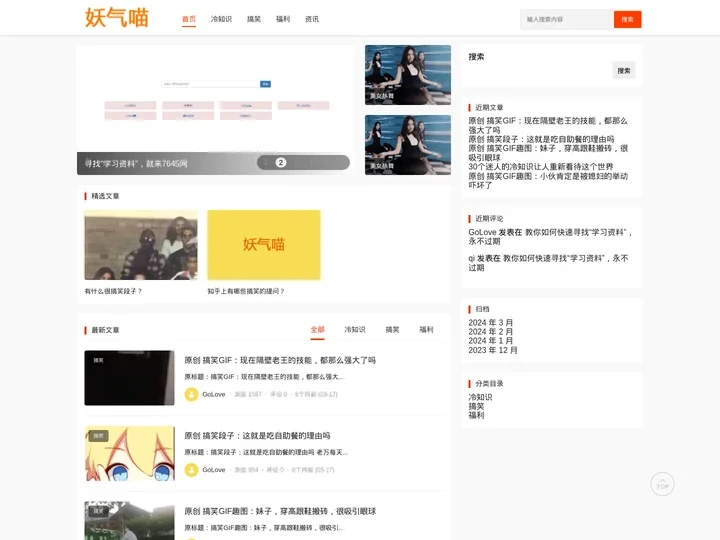This screenshot has height=540, width=720.
Task: Click the orange 搜索 button in header
Action: point(627,19)
